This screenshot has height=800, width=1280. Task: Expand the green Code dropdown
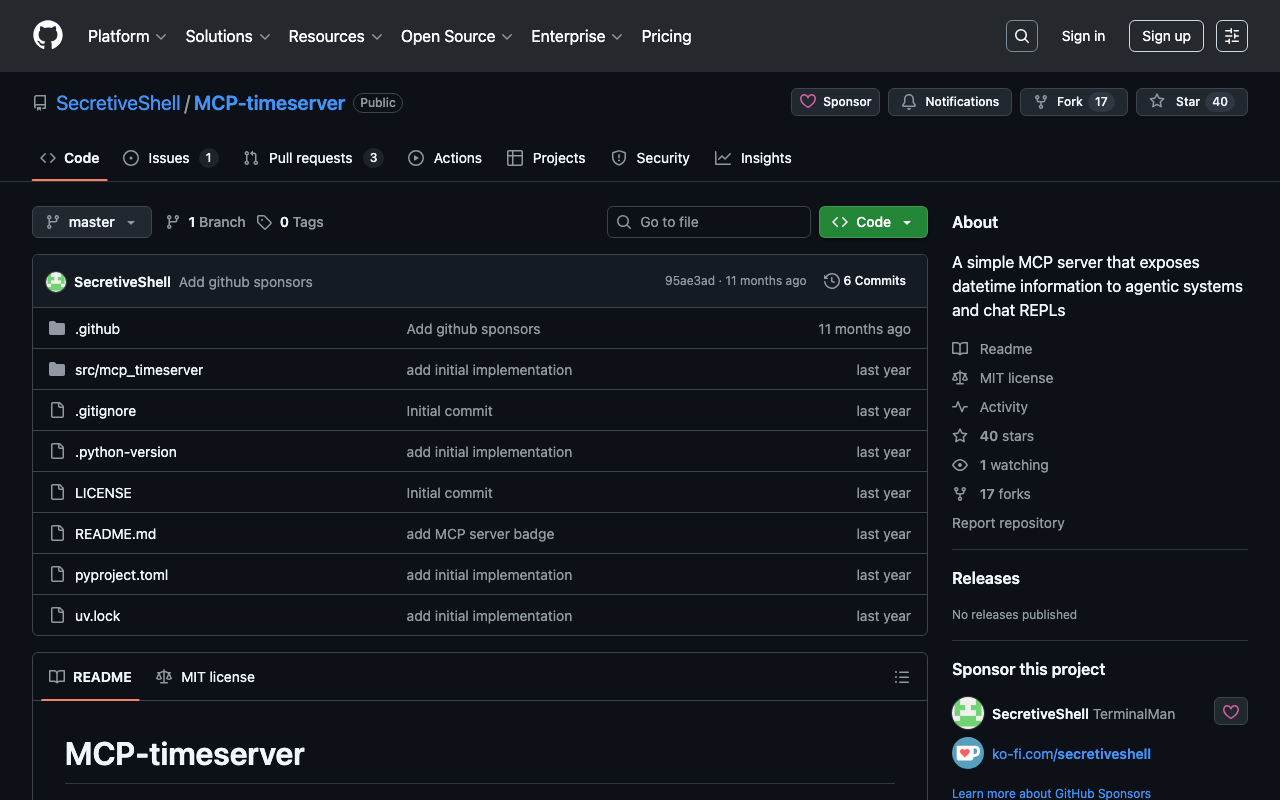[872, 222]
